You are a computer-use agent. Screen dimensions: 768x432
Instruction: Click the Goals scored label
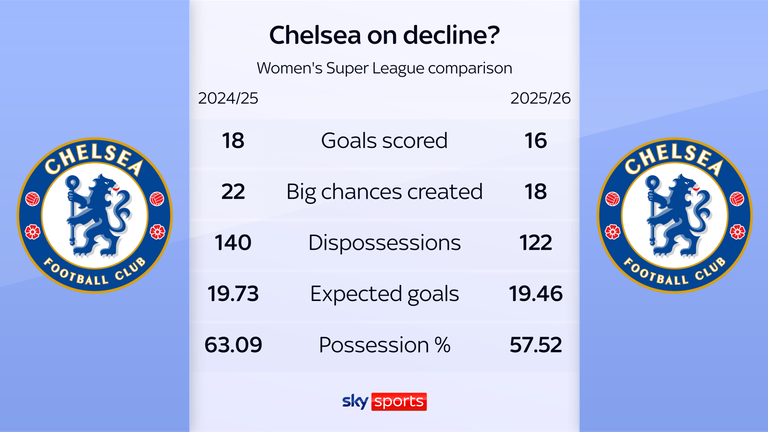click(x=384, y=141)
